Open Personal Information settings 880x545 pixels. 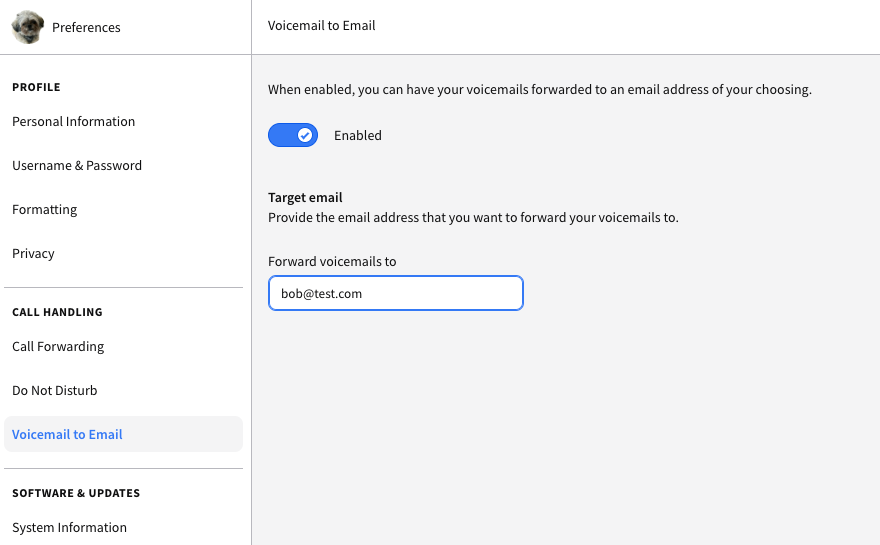[x=74, y=121]
